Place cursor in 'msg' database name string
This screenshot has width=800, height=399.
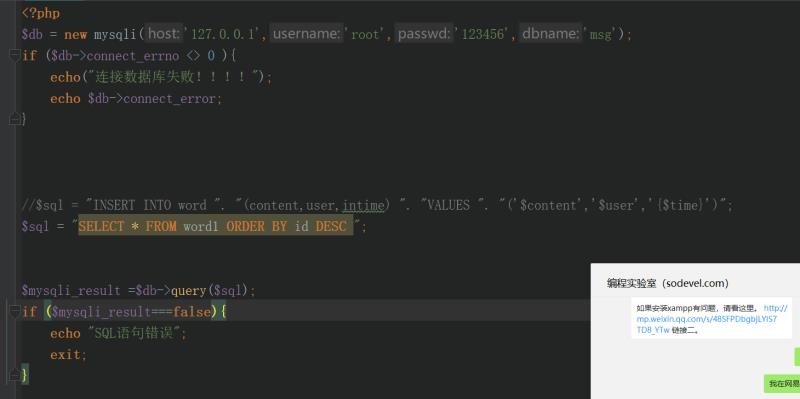(600, 35)
